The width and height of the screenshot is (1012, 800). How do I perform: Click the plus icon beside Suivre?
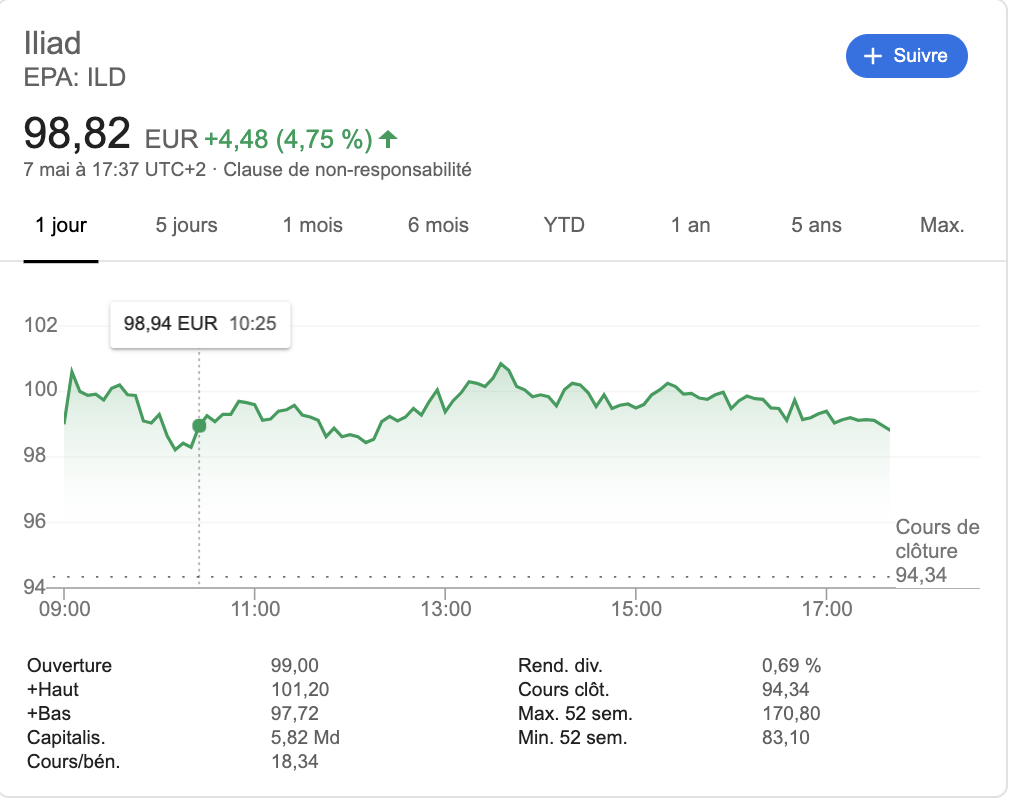point(873,56)
